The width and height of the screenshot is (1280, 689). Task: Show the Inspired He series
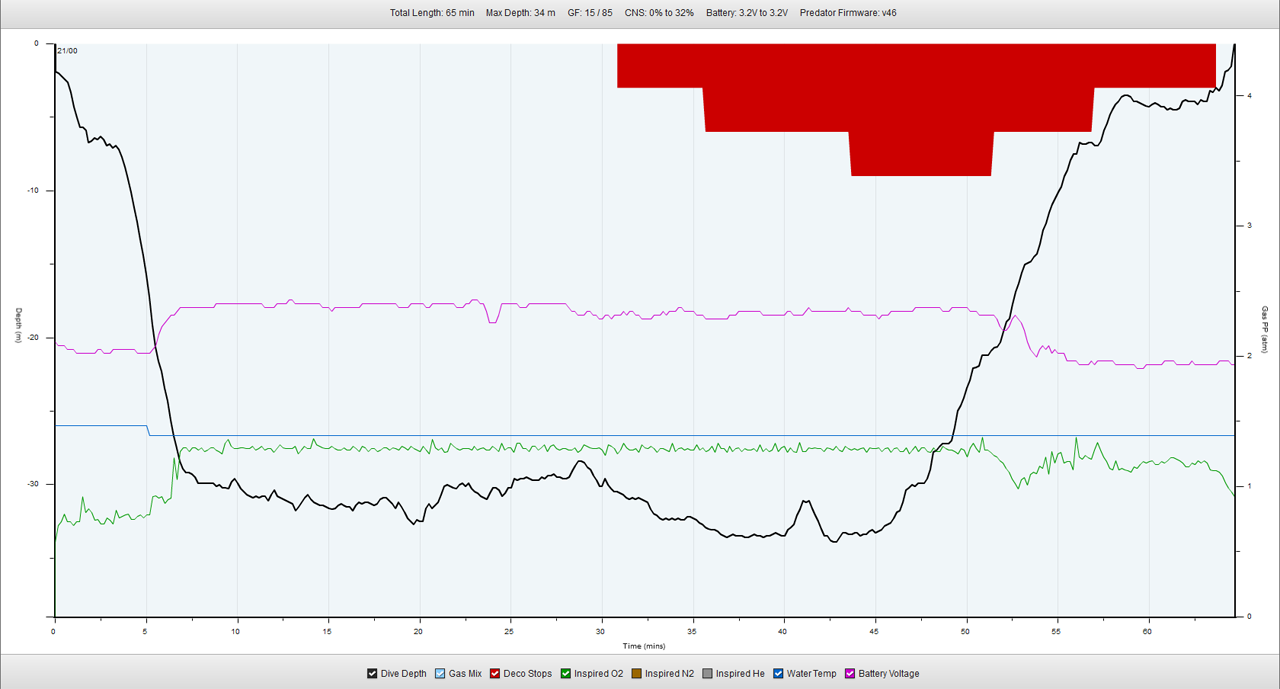pos(708,674)
